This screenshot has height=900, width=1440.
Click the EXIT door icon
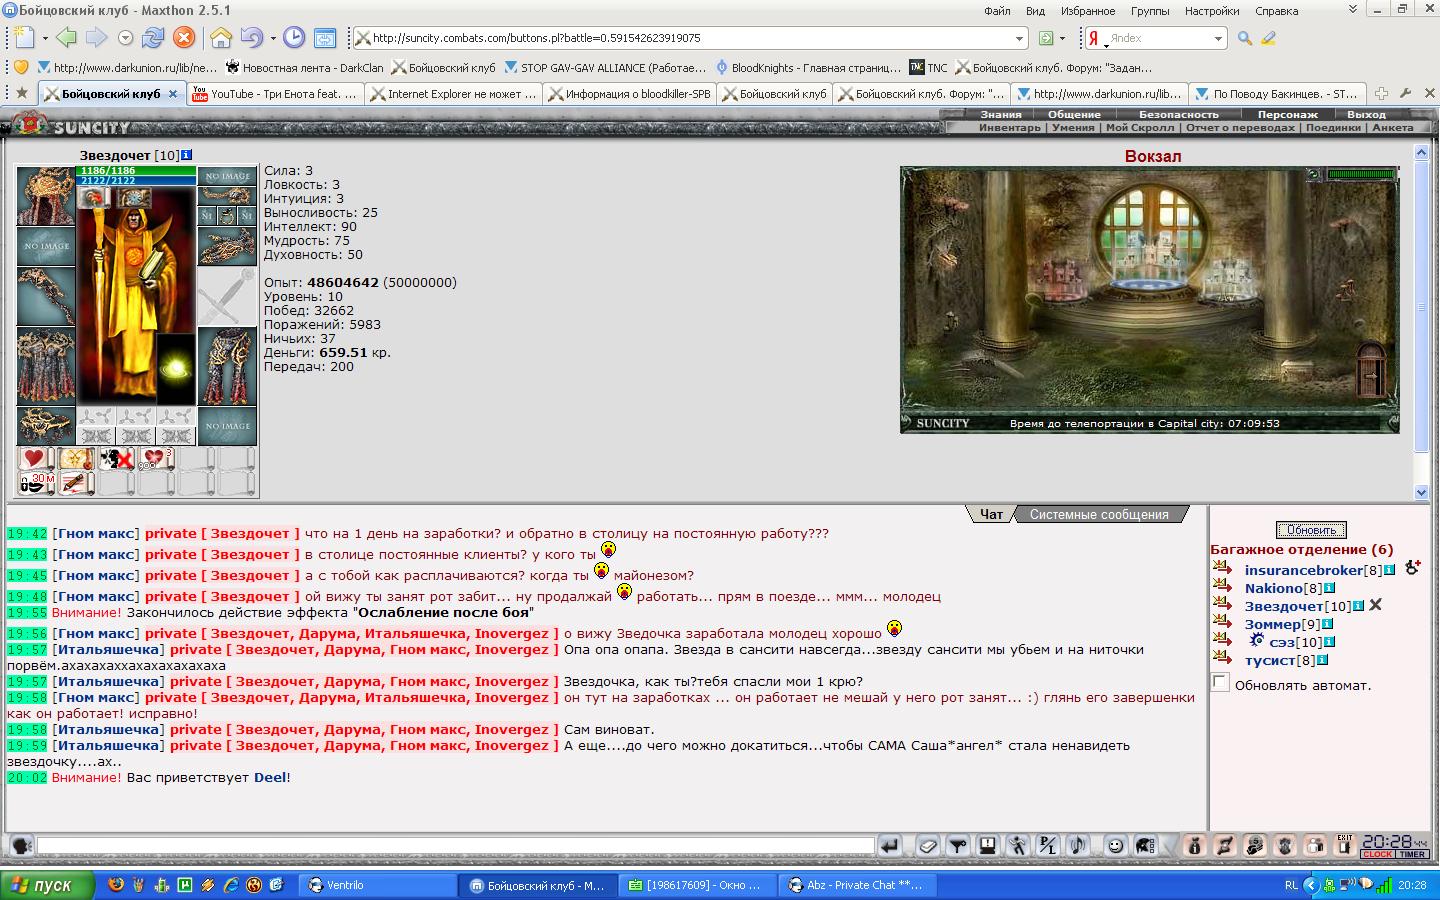click(x=1345, y=846)
